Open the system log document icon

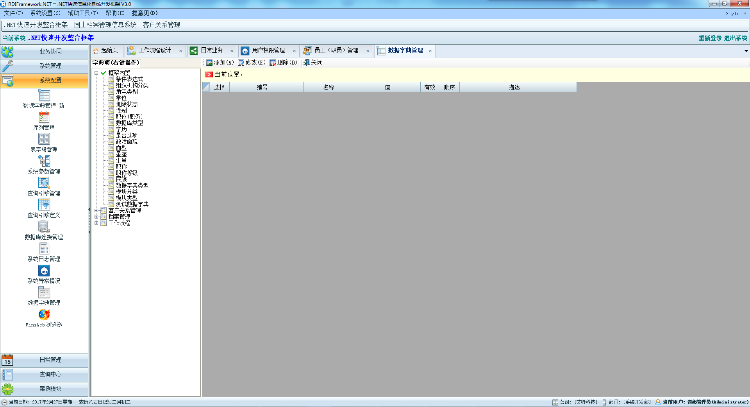(x=44, y=249)
